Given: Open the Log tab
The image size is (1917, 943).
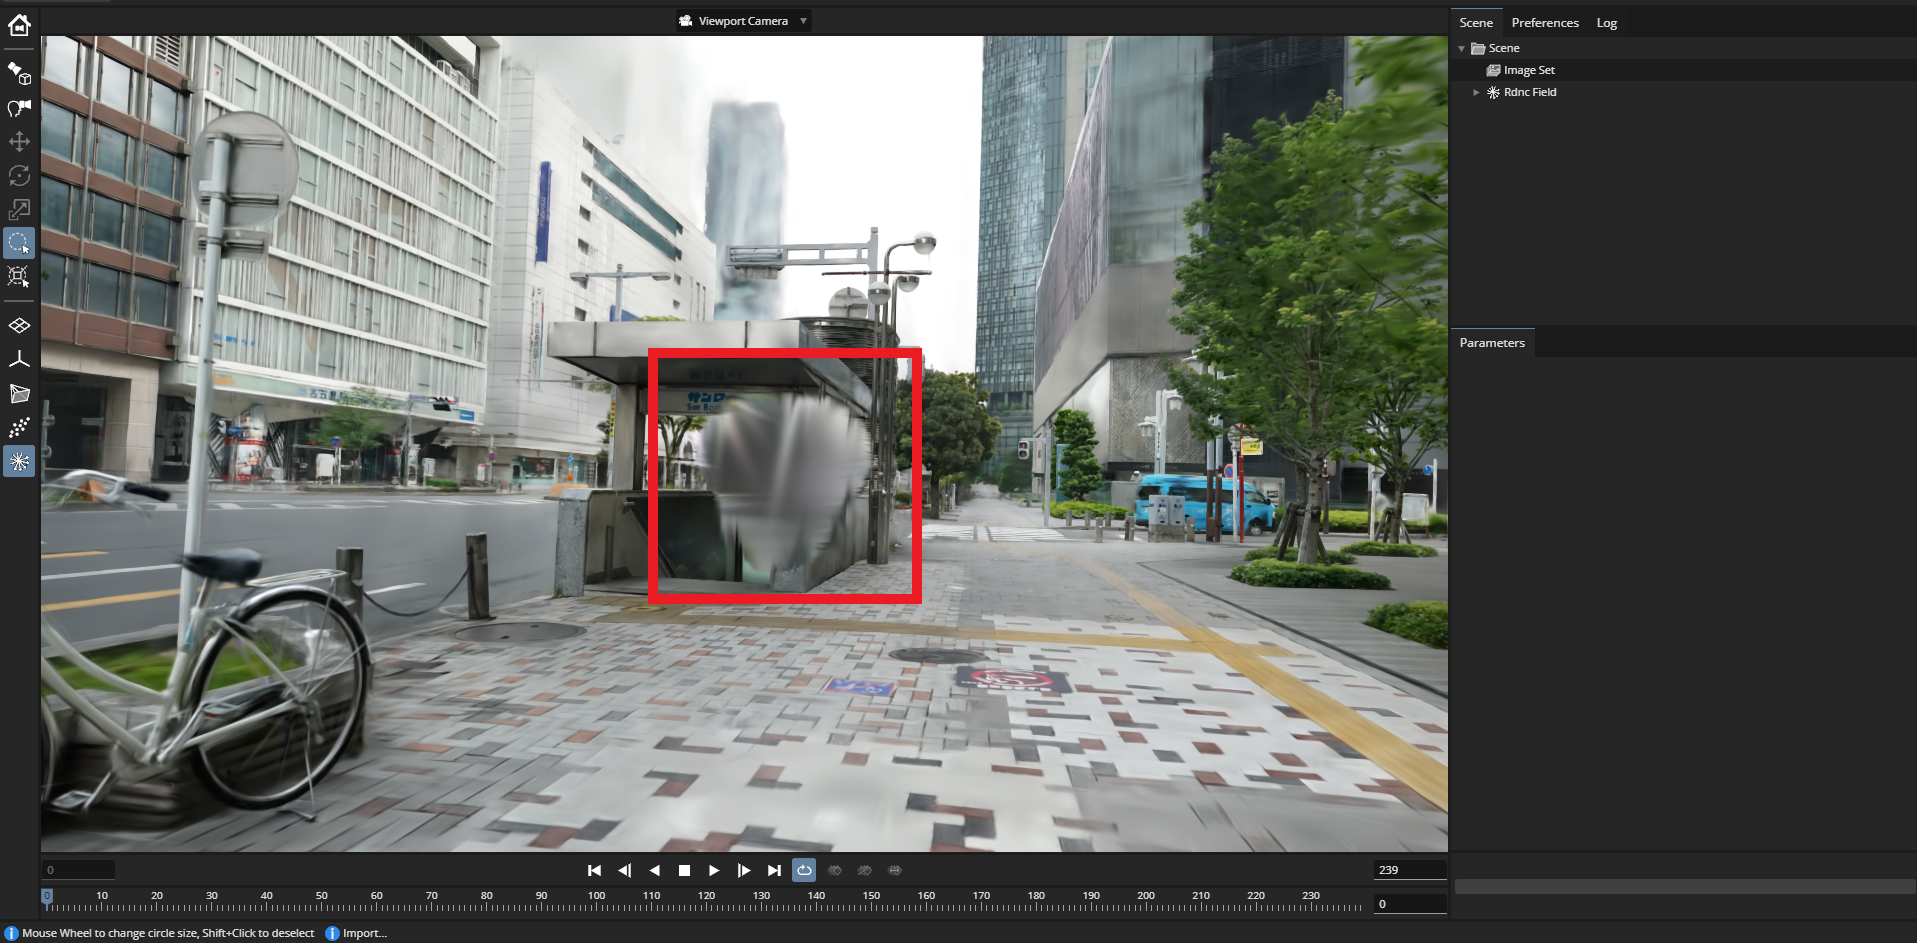Looking at the screenshot, I should click(1606, 22).
